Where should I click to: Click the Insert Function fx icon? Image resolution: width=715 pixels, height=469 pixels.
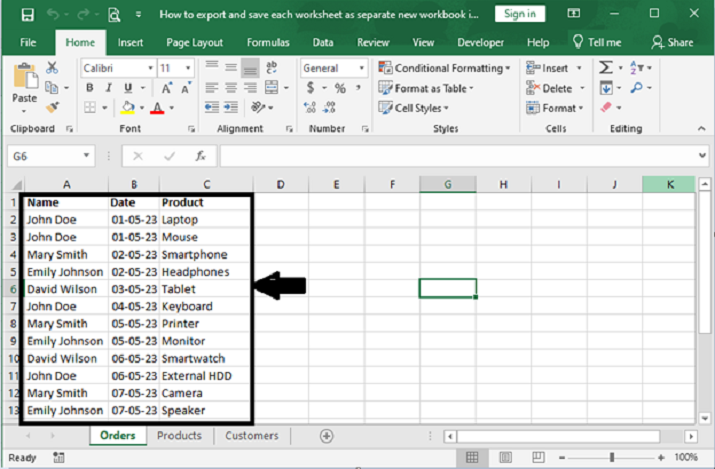point(201,156)
